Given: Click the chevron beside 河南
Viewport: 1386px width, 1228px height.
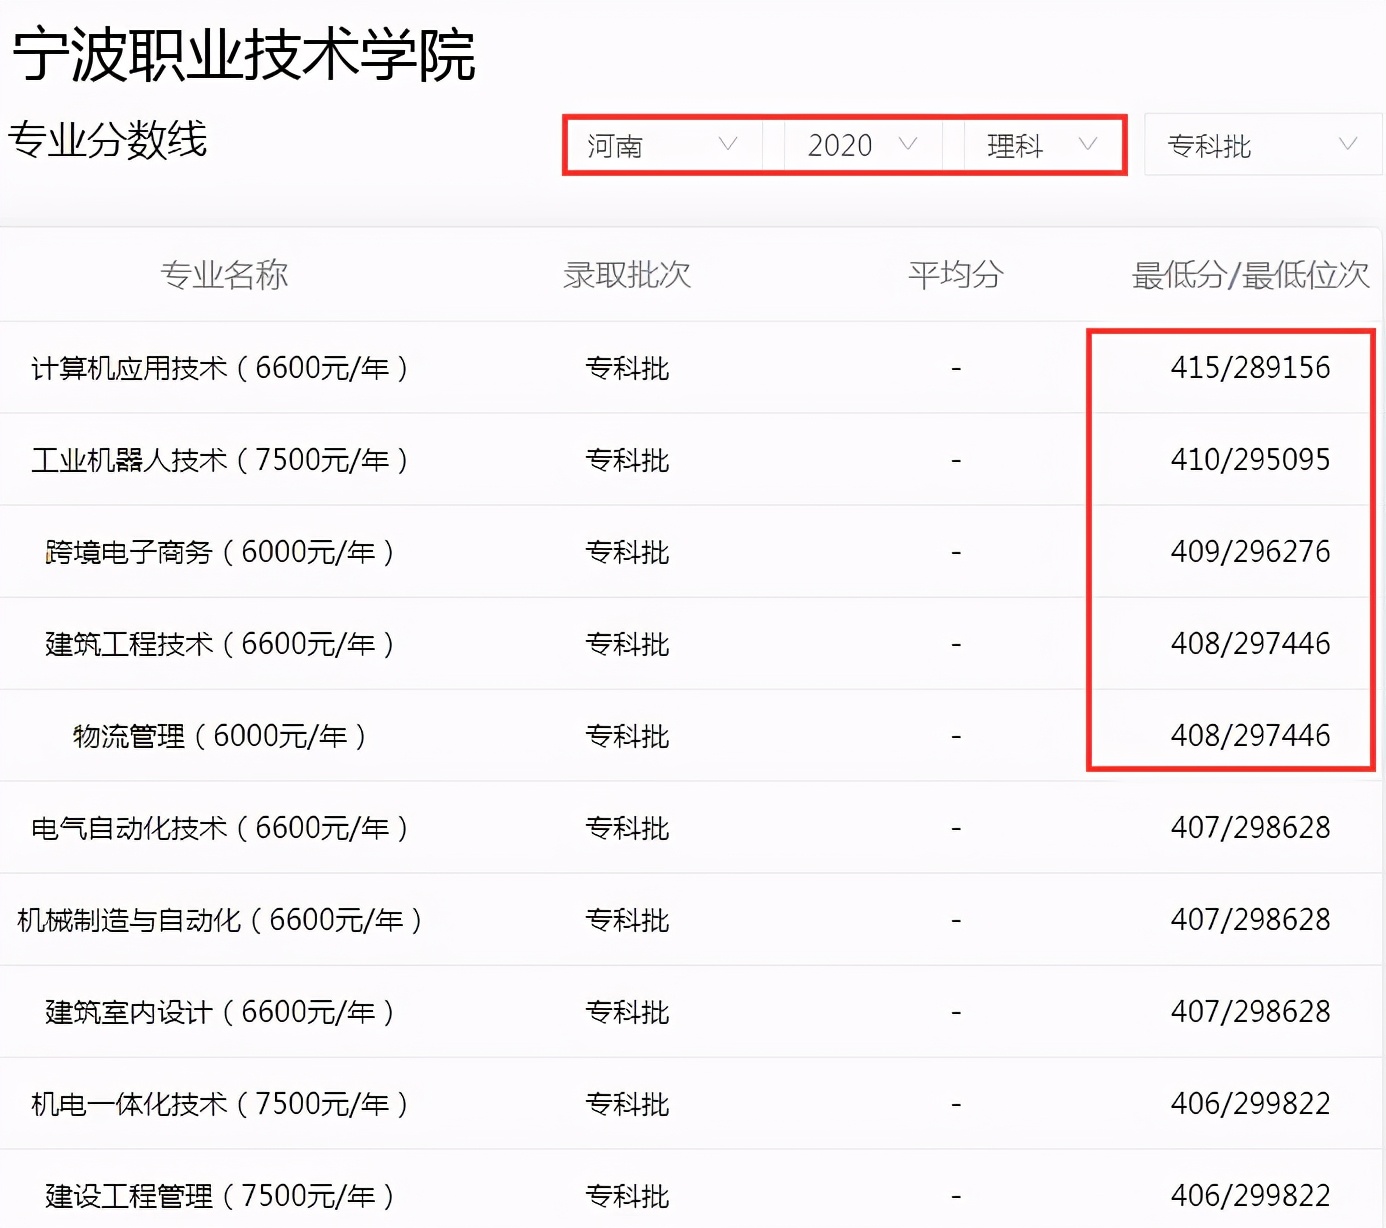Looking at the screenshot, I should pyautogui.click(x=730, y=145).
